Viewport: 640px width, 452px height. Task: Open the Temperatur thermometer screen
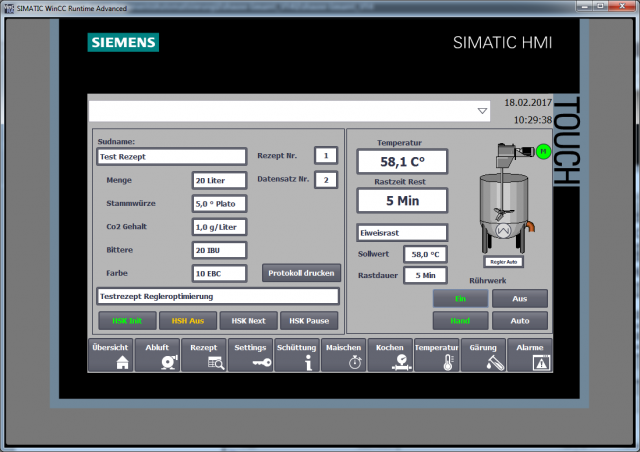(436, 355)
